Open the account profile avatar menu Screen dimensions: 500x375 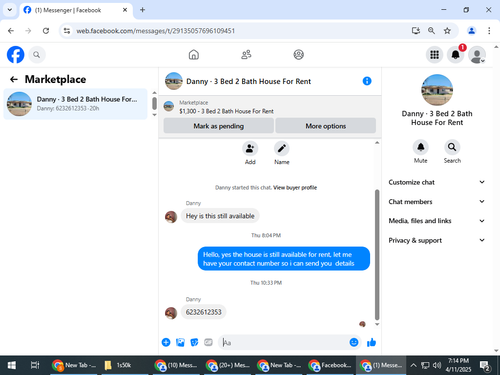477,55
